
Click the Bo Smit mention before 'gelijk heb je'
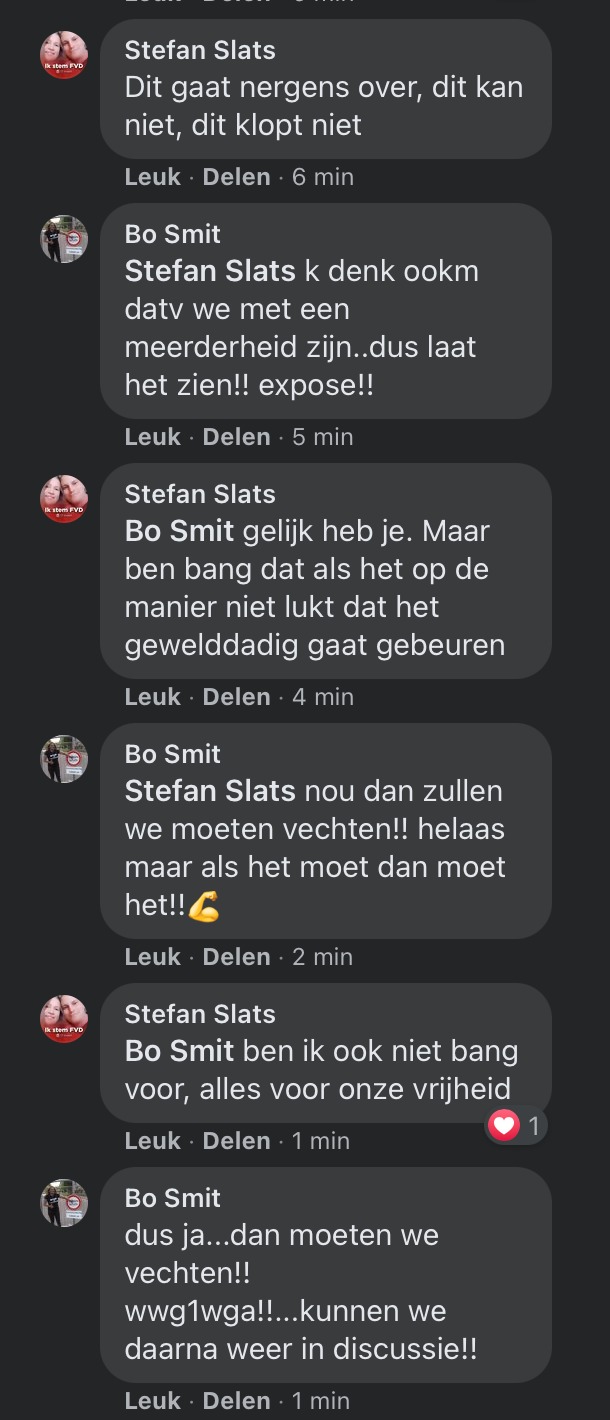tap(179, 531)
